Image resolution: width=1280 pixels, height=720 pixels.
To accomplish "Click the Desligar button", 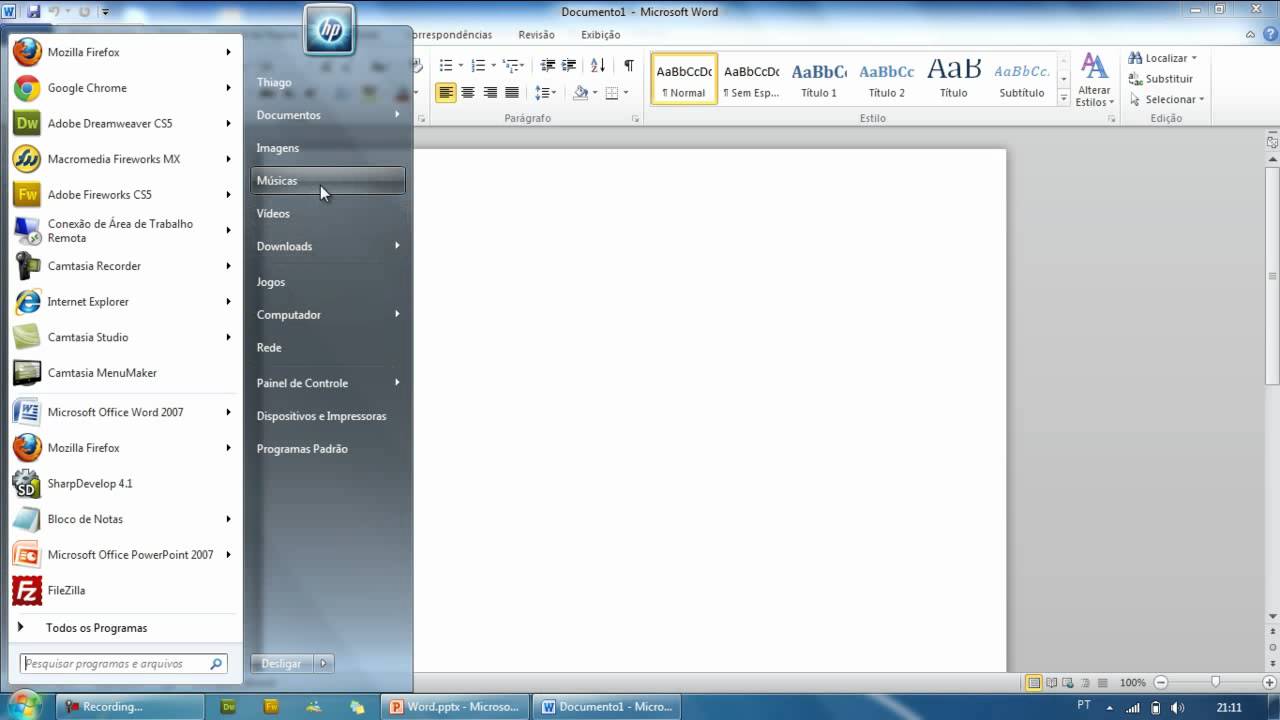I will point(282,663).
